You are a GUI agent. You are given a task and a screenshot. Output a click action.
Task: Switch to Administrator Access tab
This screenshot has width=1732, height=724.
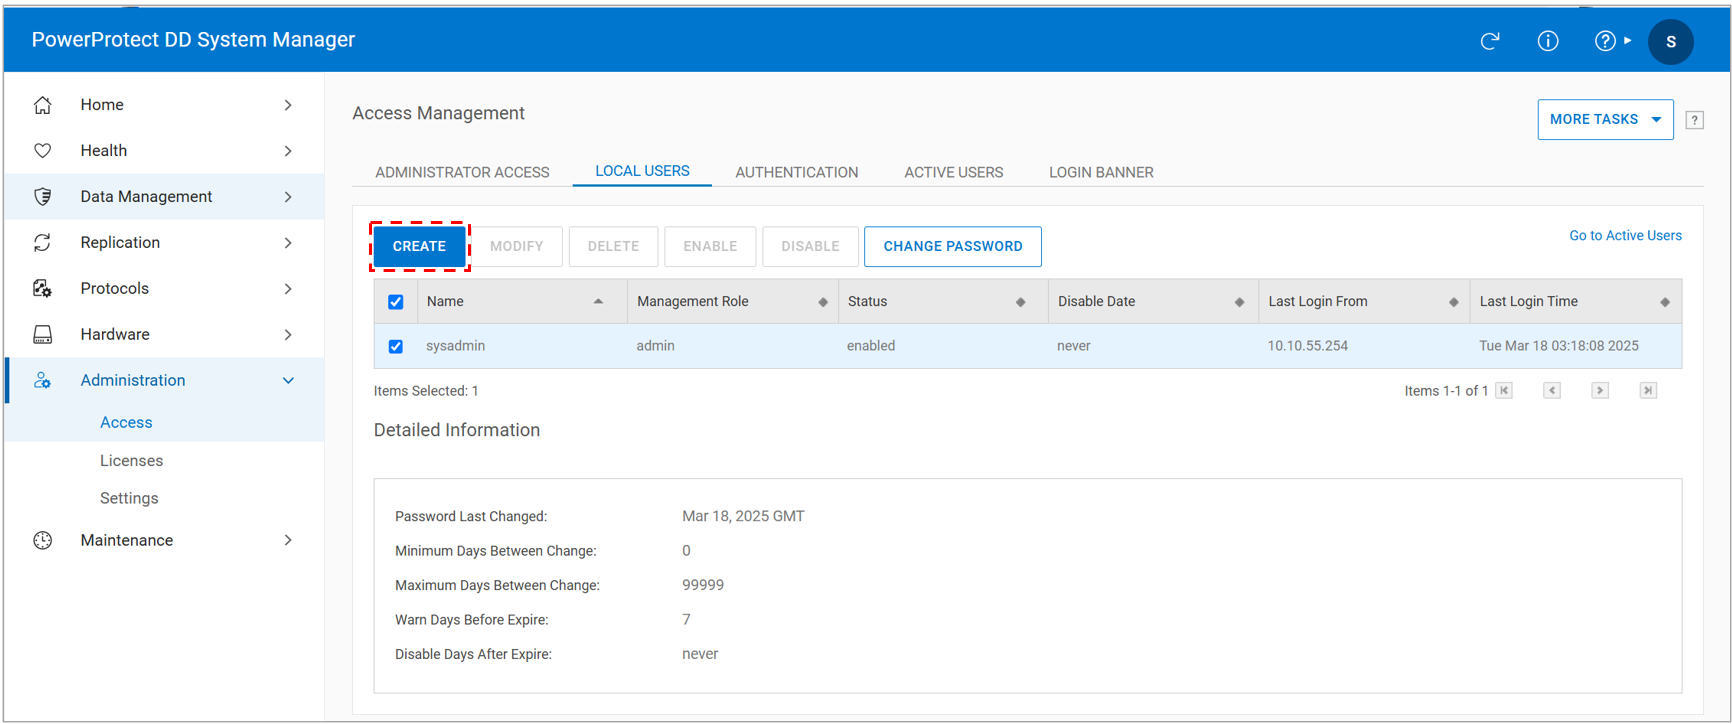(462, 172)
